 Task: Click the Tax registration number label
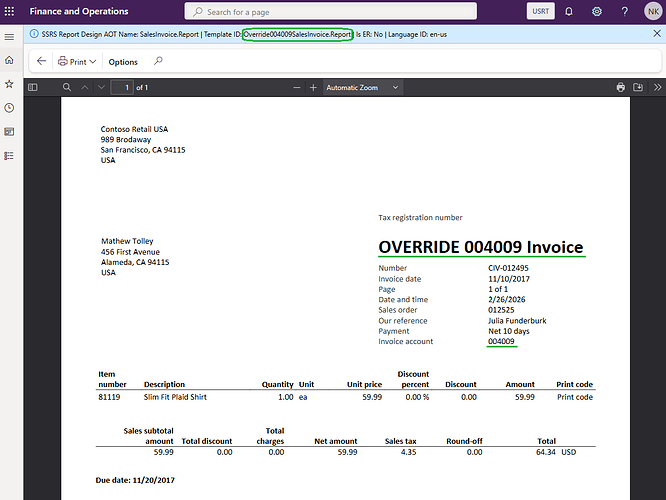(420, 218)
